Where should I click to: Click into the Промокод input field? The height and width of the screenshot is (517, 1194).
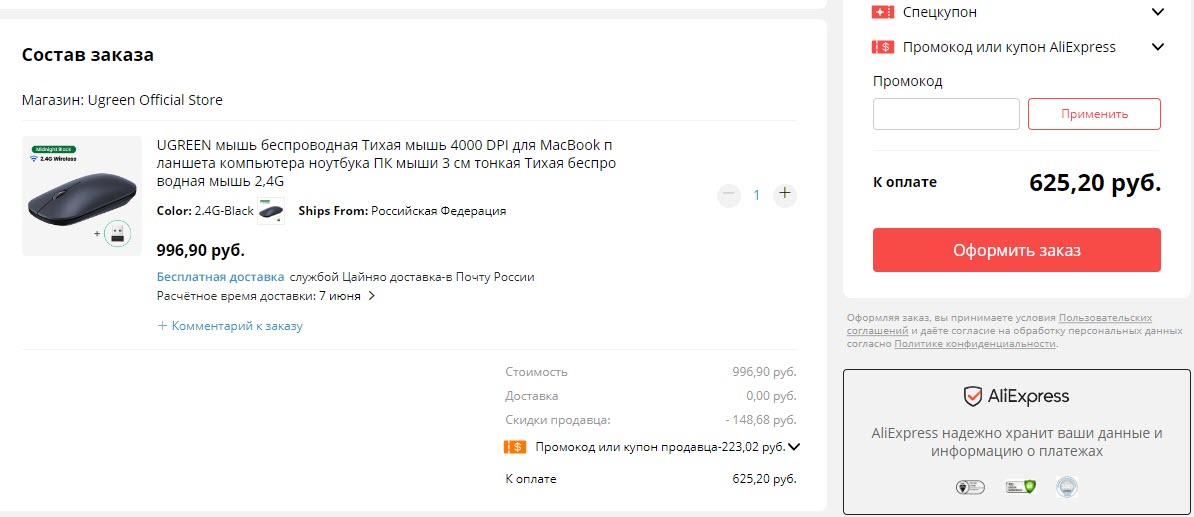(946, 114)
